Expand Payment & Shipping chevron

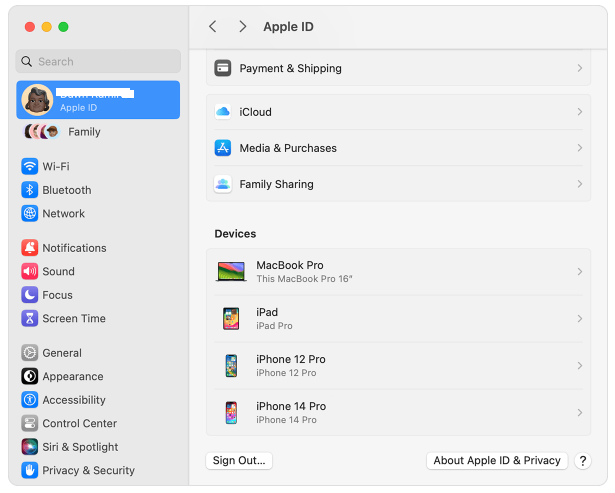[580, 68]
